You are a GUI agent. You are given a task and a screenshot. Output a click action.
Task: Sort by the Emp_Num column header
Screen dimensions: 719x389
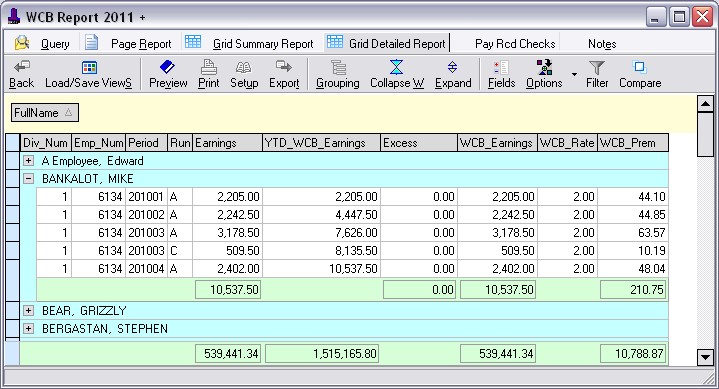(x=99, y=143)
